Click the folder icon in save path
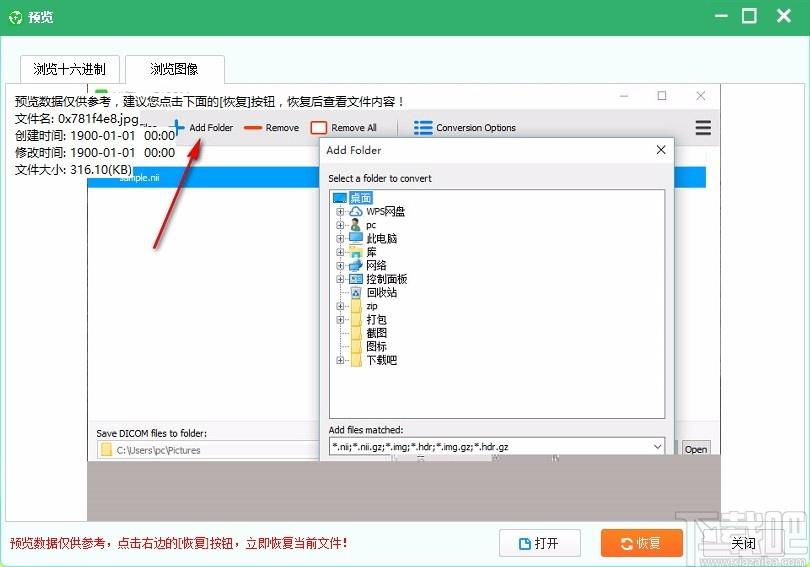Viewport: 810px width, 567px height. coord(106,450)
